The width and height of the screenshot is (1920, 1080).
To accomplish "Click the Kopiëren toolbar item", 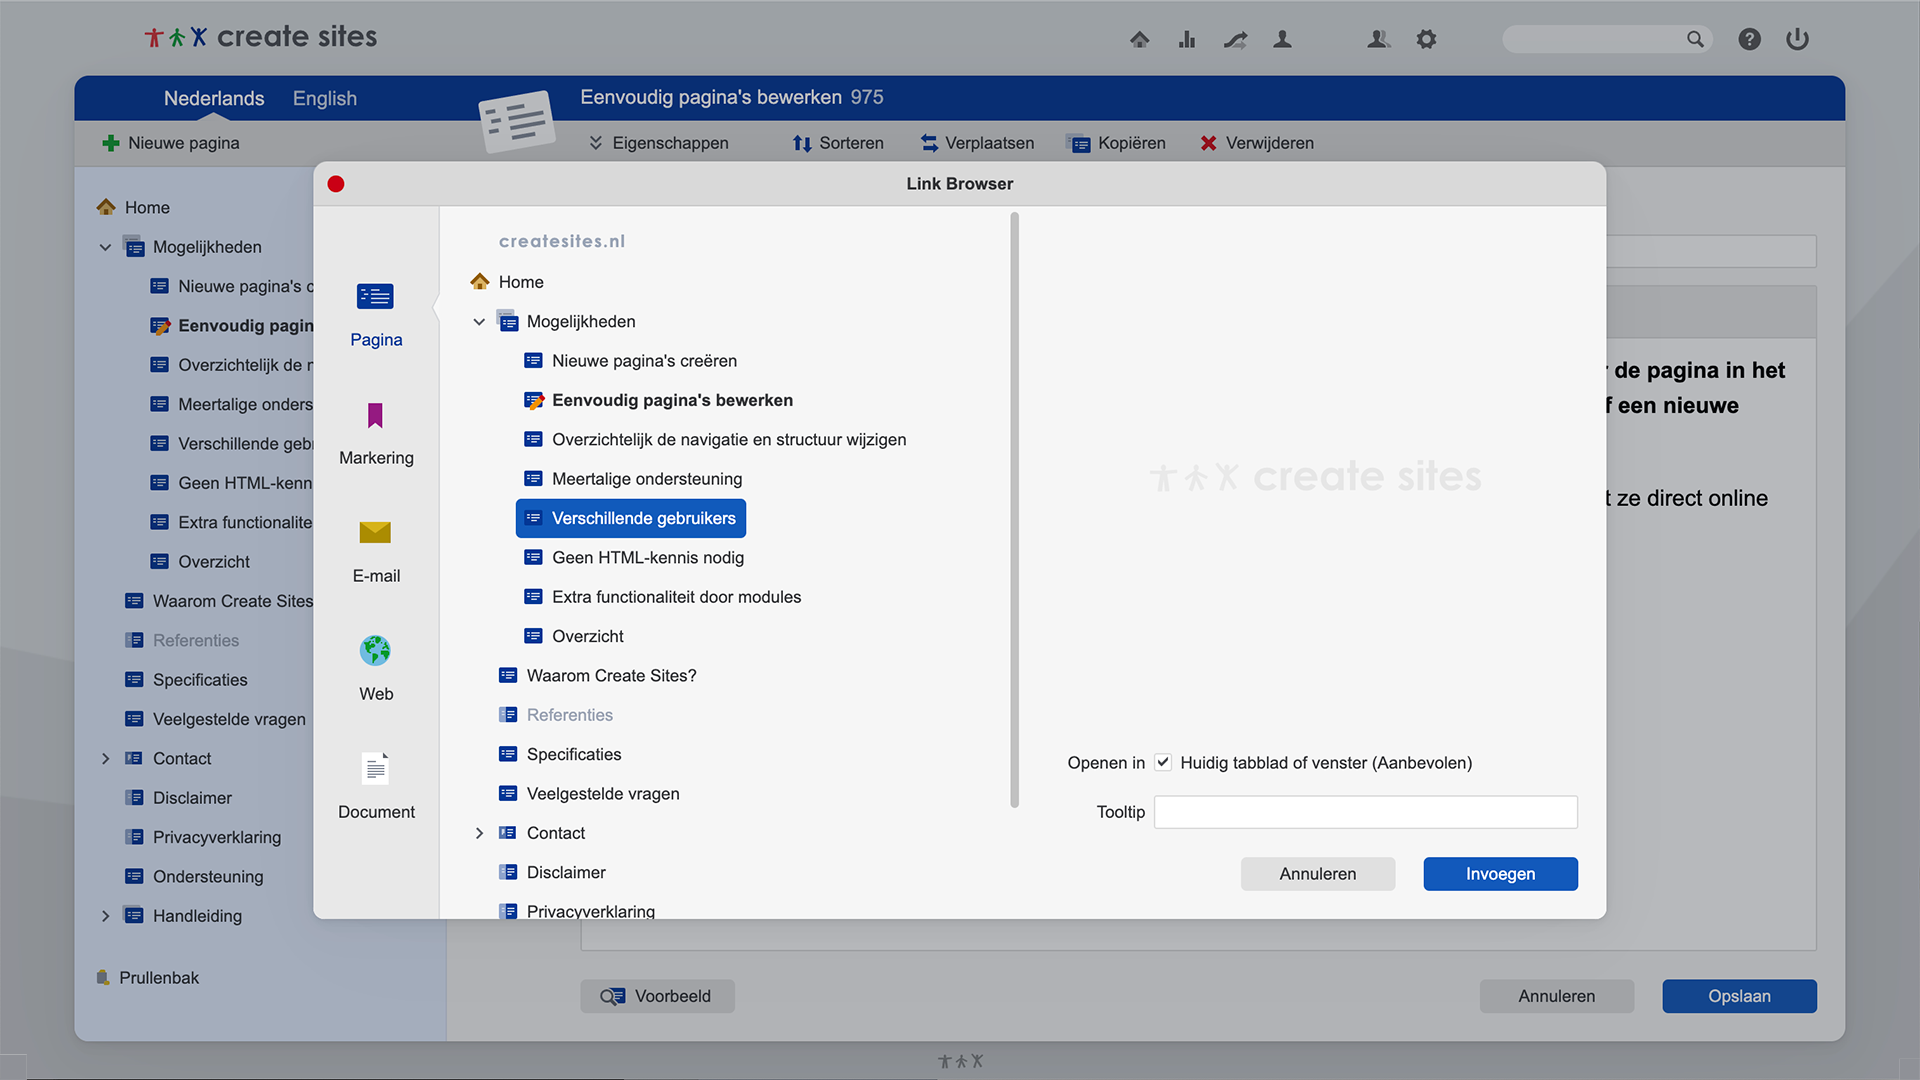I will [x=1116, y=143].
